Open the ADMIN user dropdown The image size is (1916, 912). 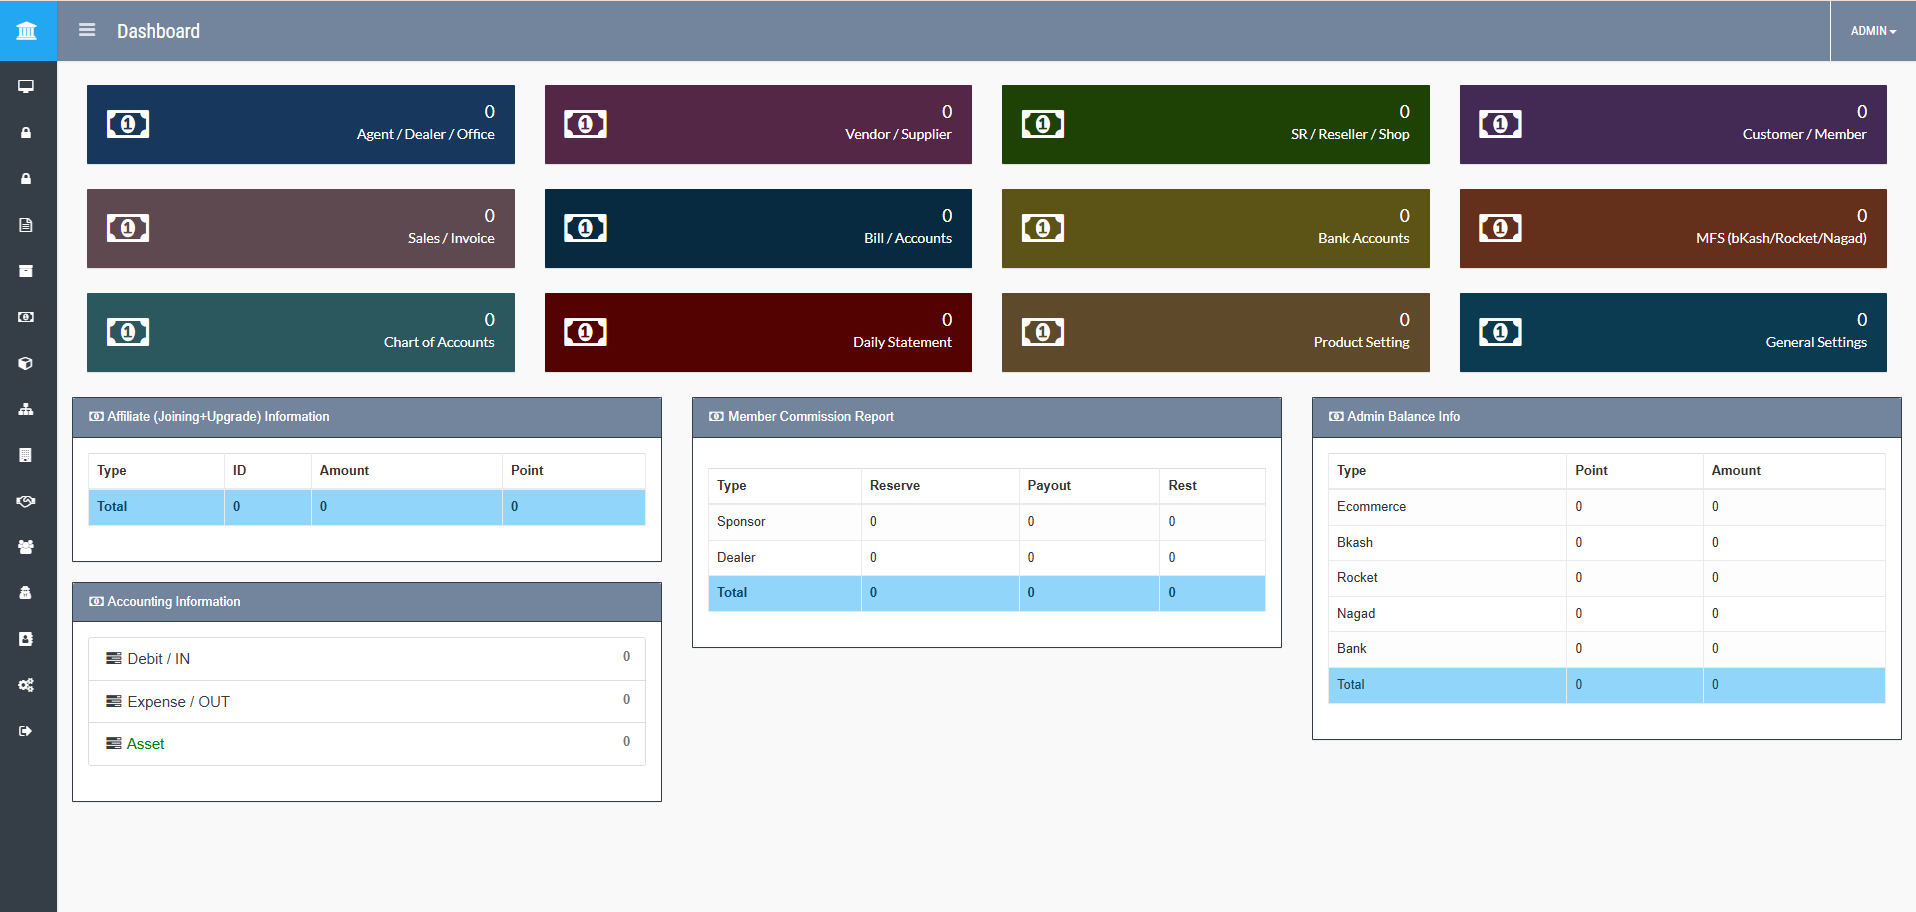1872,31
